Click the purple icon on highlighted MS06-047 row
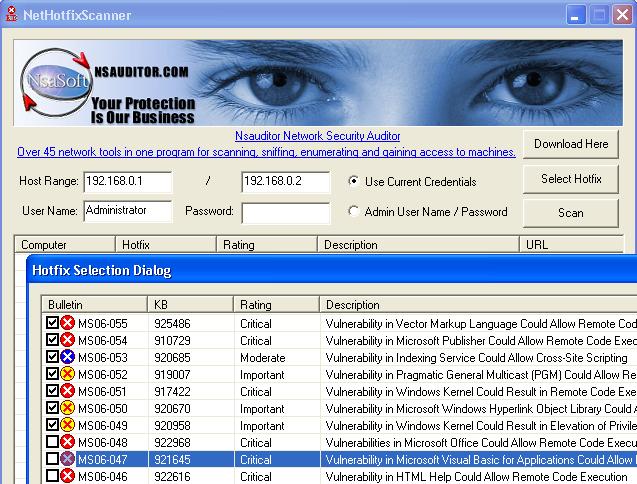This screenshot has width=637, height=484. coord(67,459)
